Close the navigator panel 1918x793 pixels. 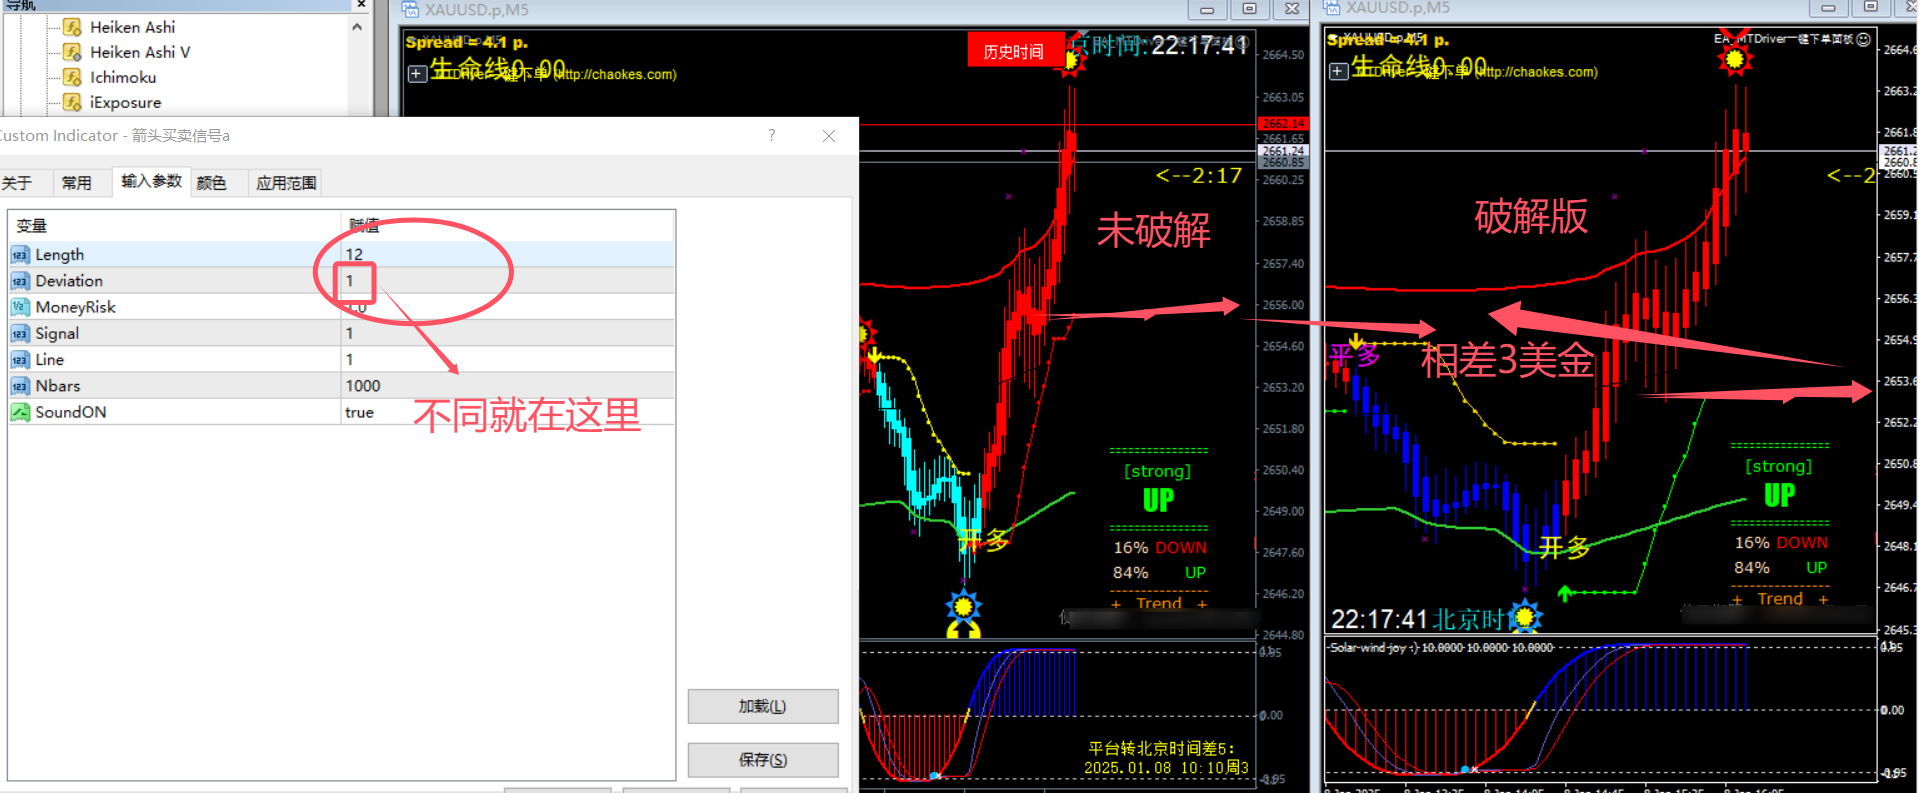361,5
